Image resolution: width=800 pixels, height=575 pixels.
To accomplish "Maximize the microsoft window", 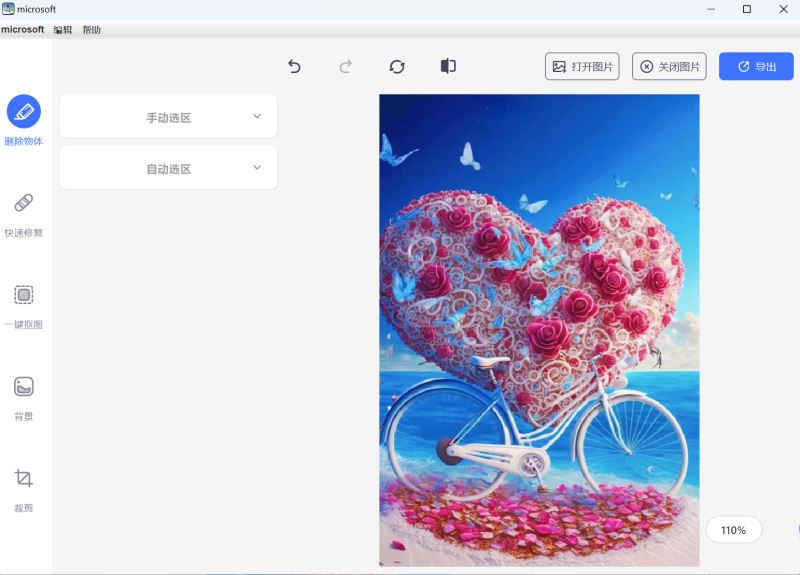I will (x=747, y=9).
